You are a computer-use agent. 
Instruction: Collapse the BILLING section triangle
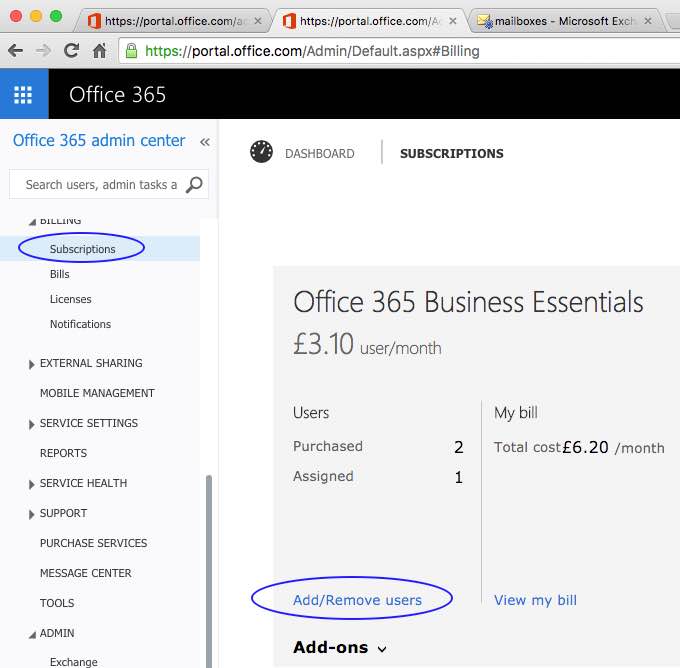32,222
